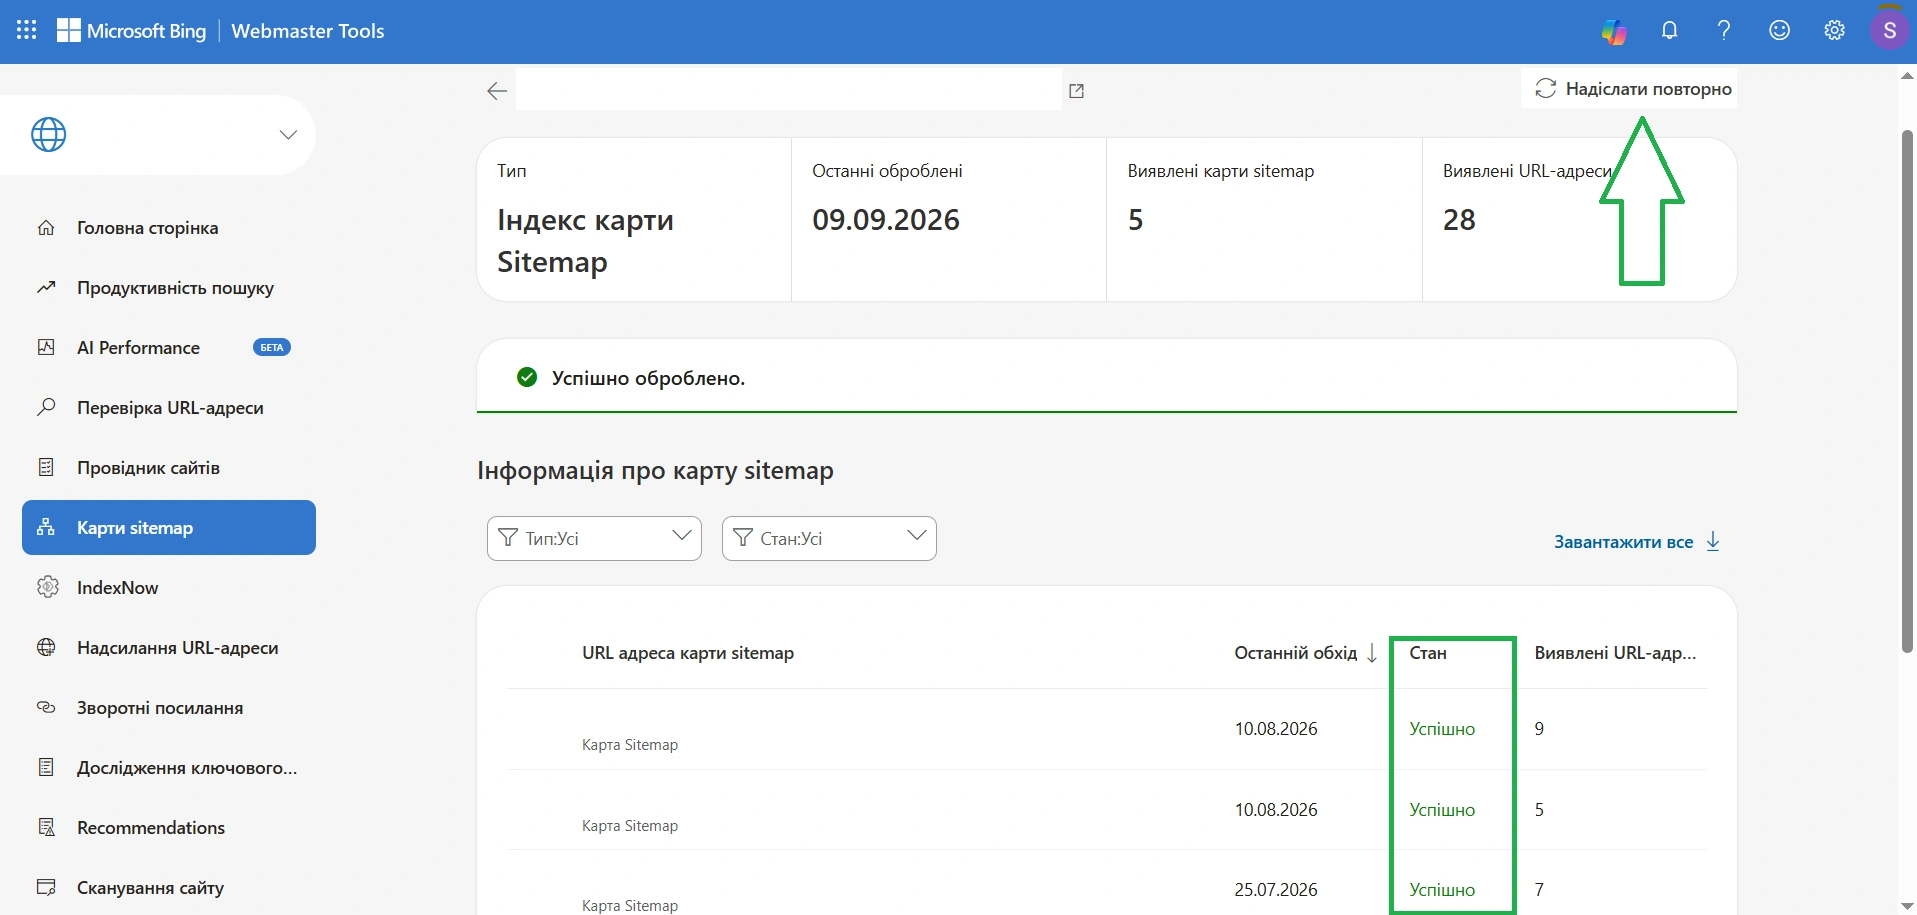
Task: Click the BETA badge
Action: [x=272, y=348]
